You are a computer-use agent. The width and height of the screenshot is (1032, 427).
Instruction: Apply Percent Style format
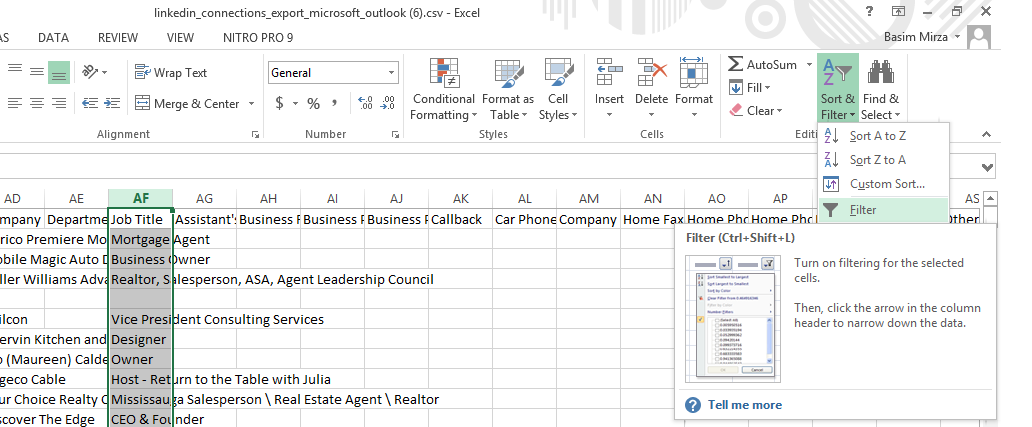[313, 103]
